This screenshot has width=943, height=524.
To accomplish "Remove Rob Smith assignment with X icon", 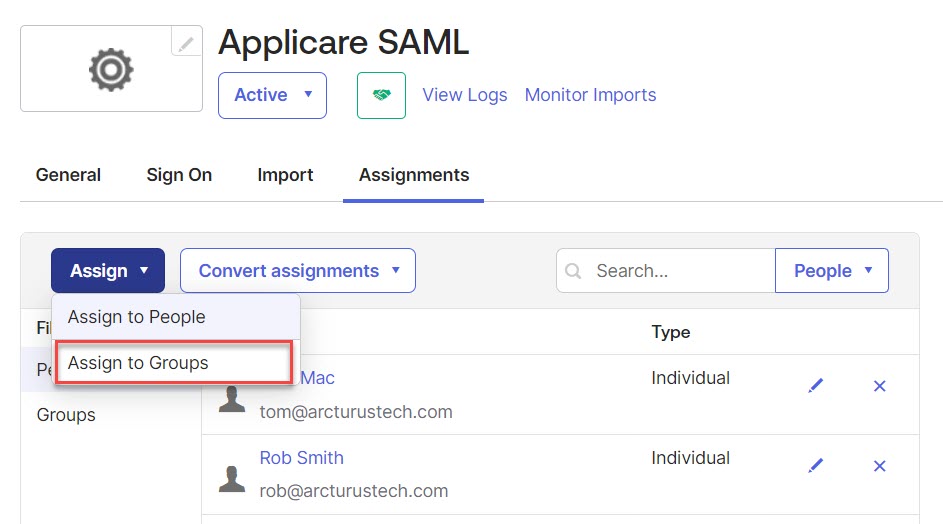I will (x=880, y=465).
